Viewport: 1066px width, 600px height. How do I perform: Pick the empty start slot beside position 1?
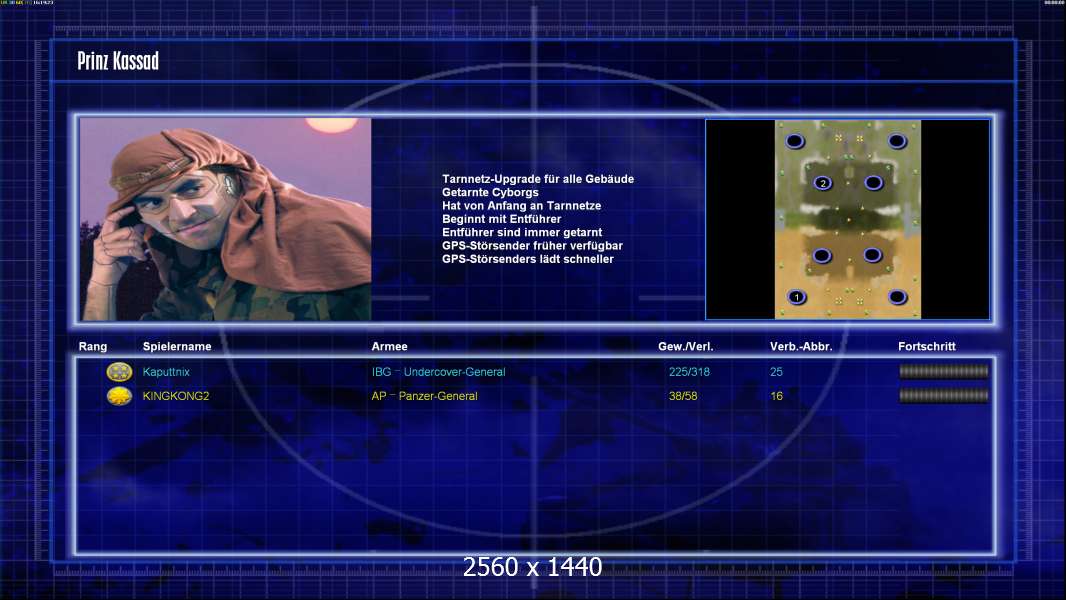pos(897,297)
